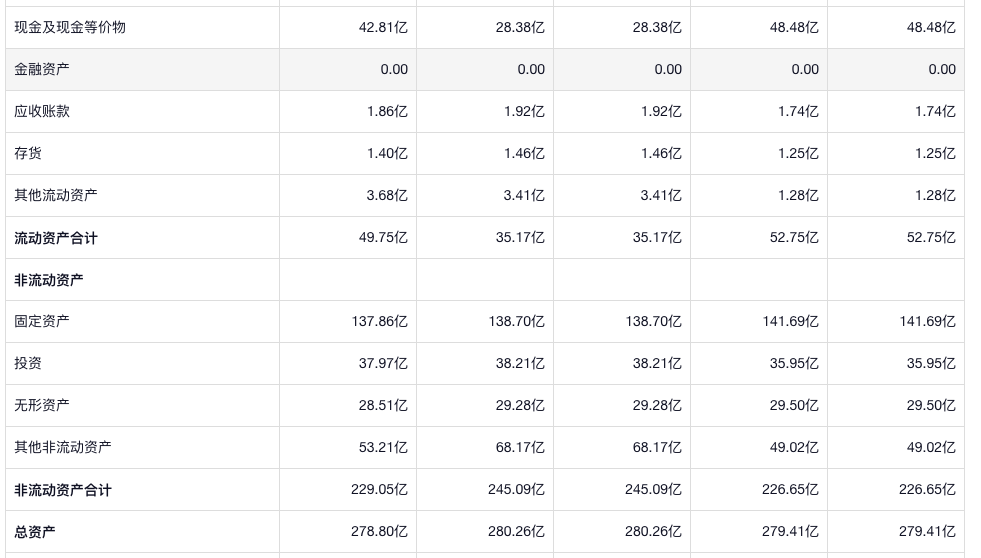The image size is (981, 558).
Task: Select the 1.86亿 receivables cell
Action: (x=387, y=111)
